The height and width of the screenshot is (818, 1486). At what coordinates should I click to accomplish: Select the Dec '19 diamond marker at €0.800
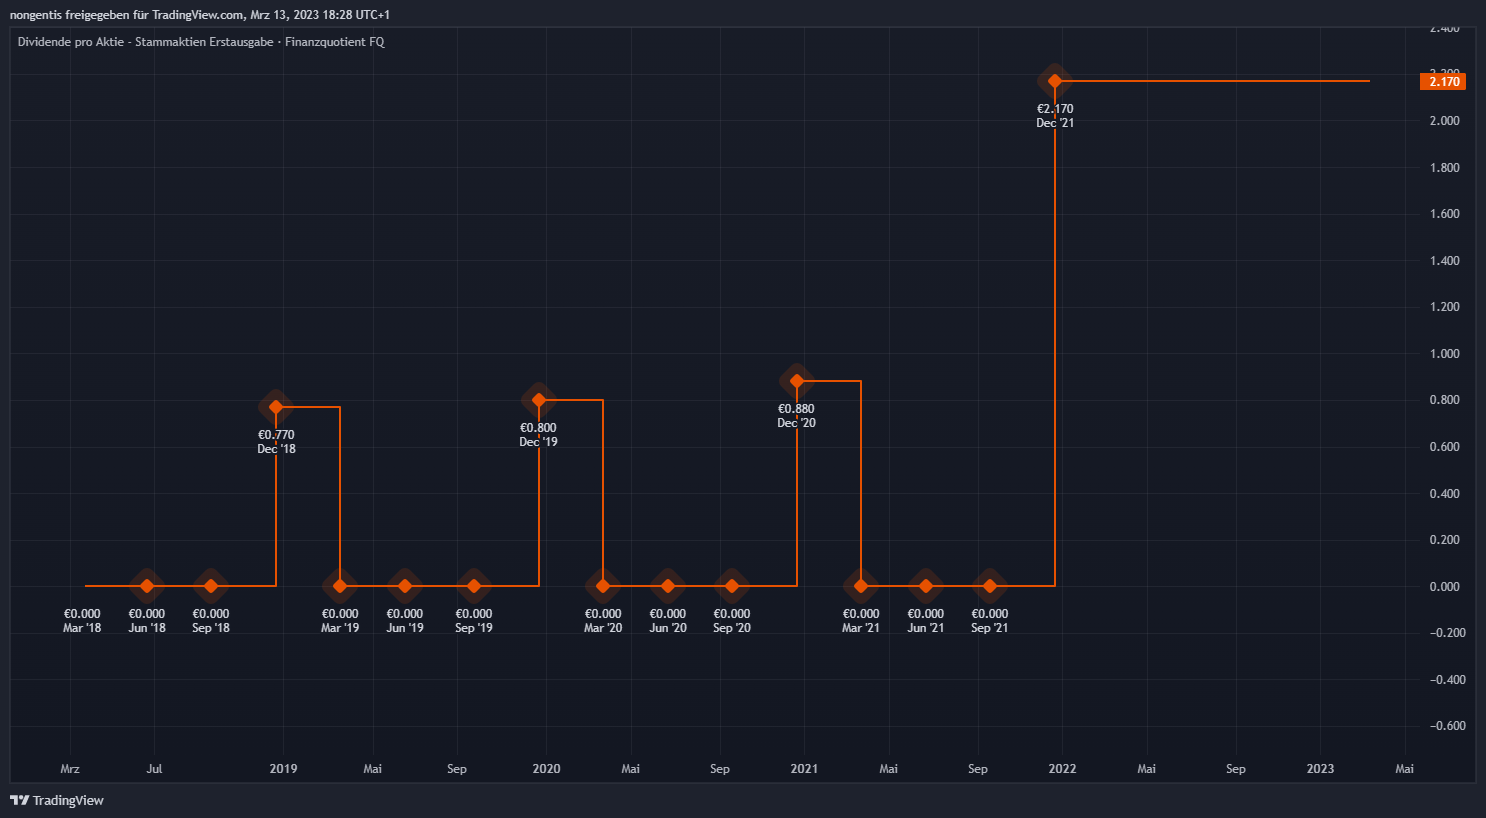point(539,400)
